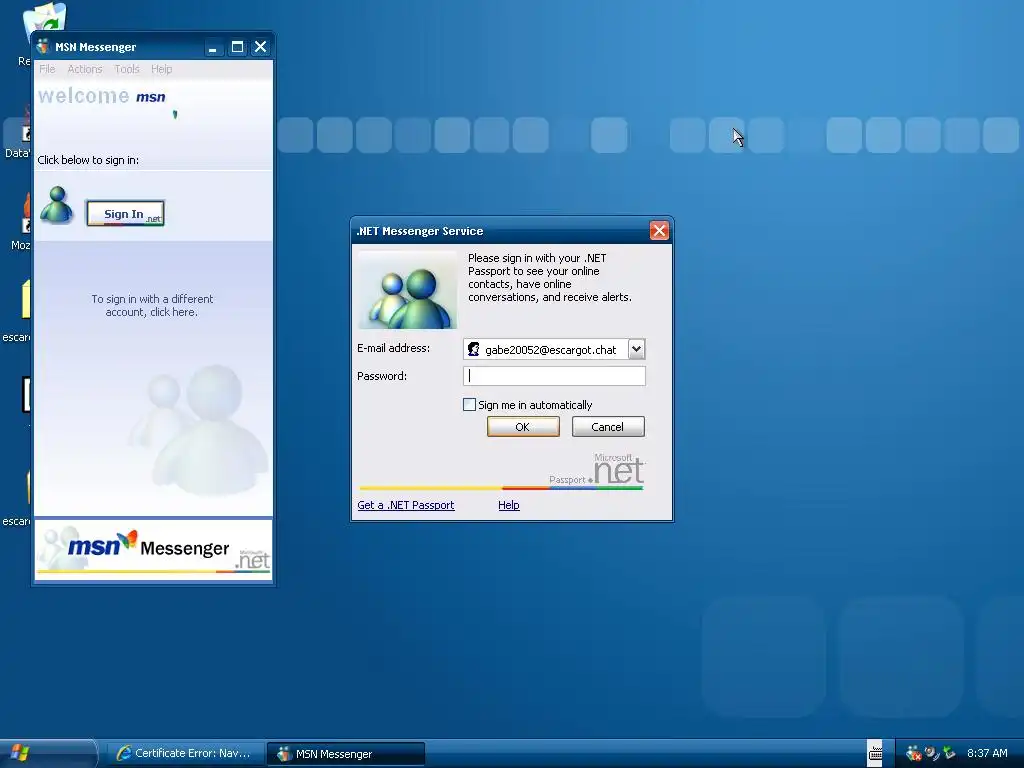Screen dimensions: 1024x768
Task: Enable 'Sign me in automatically' checkbox
Action: (469, 405)
